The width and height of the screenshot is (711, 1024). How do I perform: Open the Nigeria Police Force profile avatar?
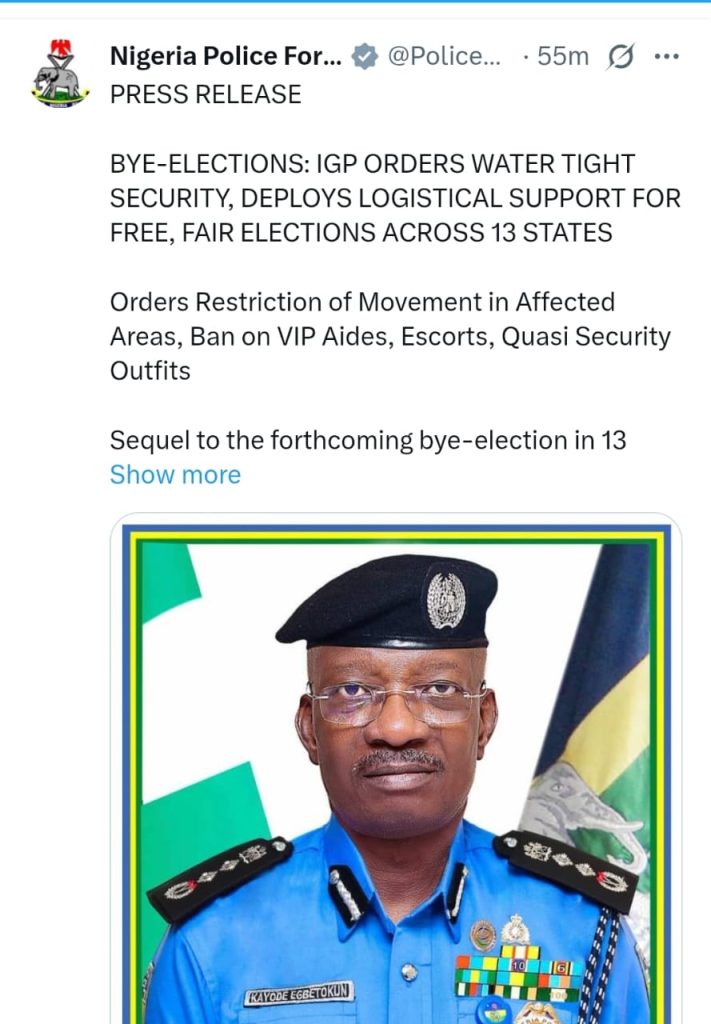coord(59,74)
